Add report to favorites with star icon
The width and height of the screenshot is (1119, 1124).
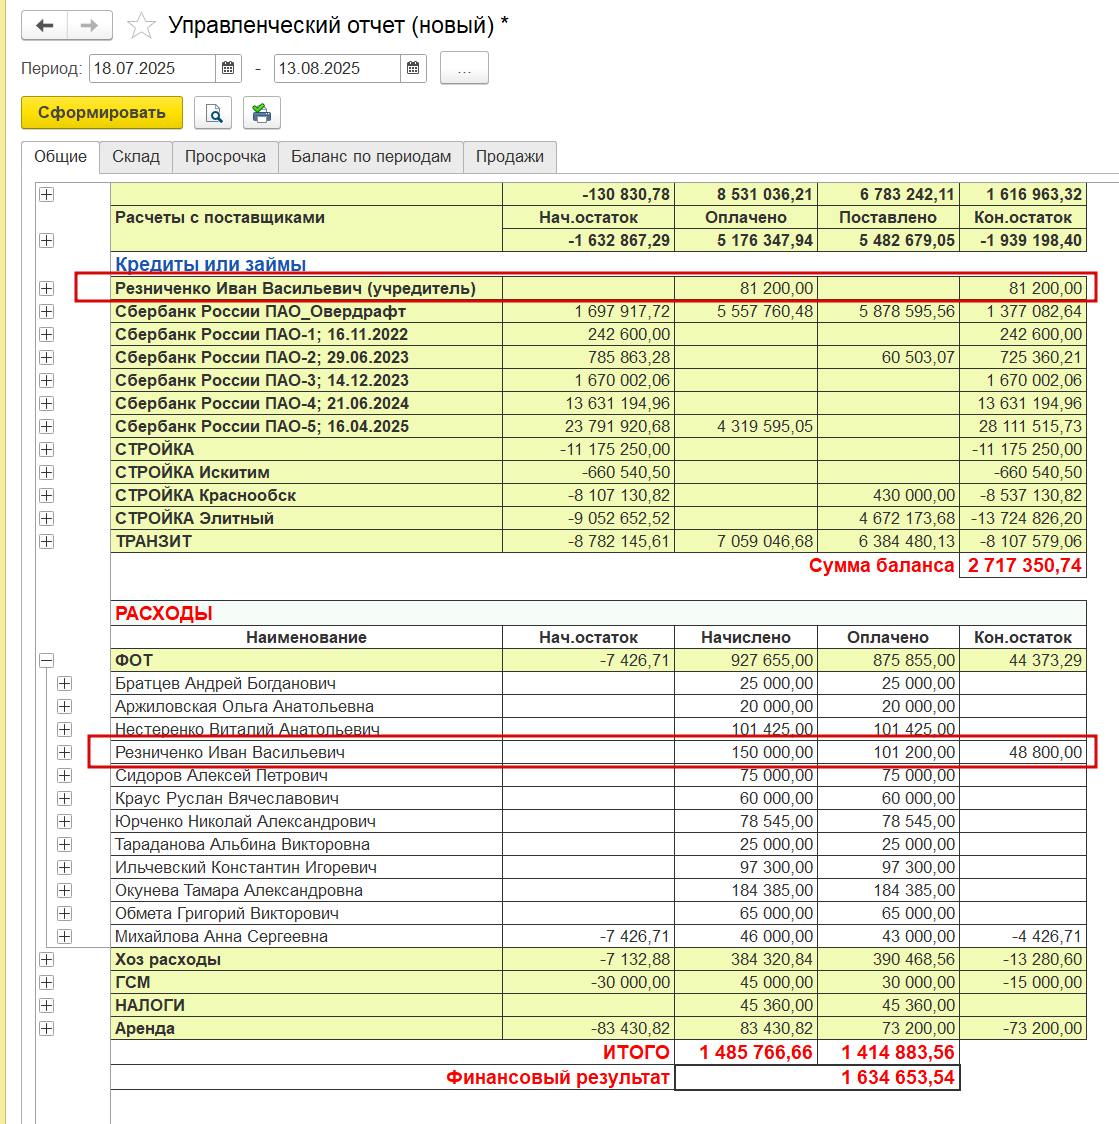[141, 26]
